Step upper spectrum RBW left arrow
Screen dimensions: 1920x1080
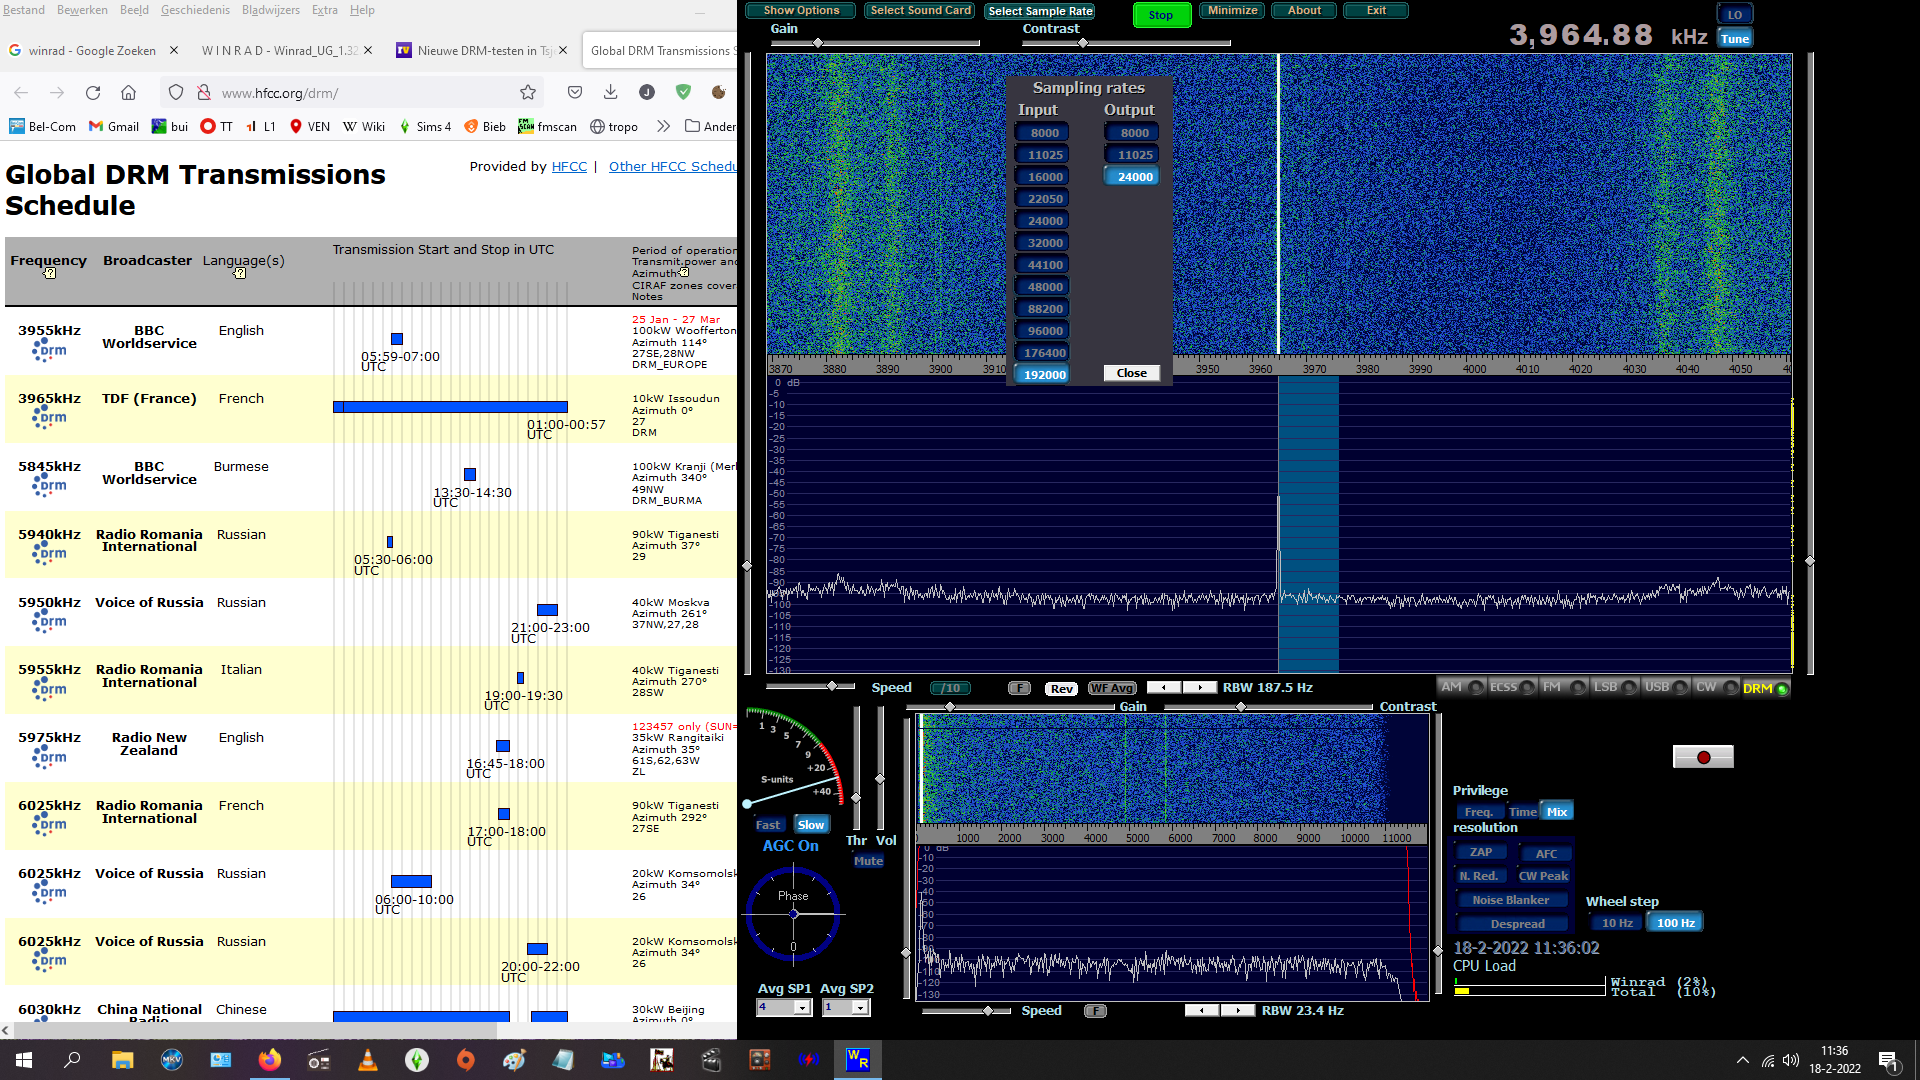pos(1164,688)
